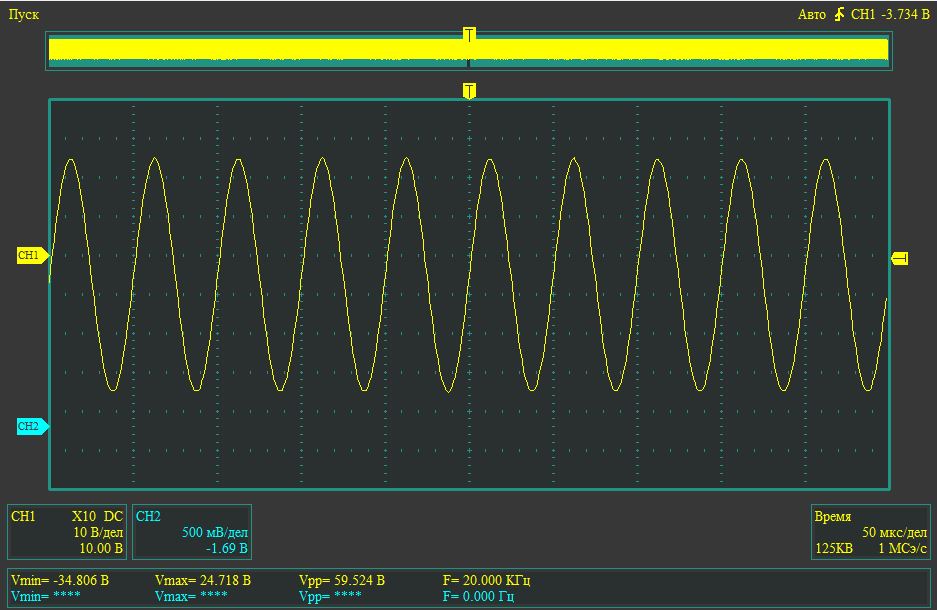Click the CH1 offset '10.00 В'
937x610 pixels.
click(101, 548)
